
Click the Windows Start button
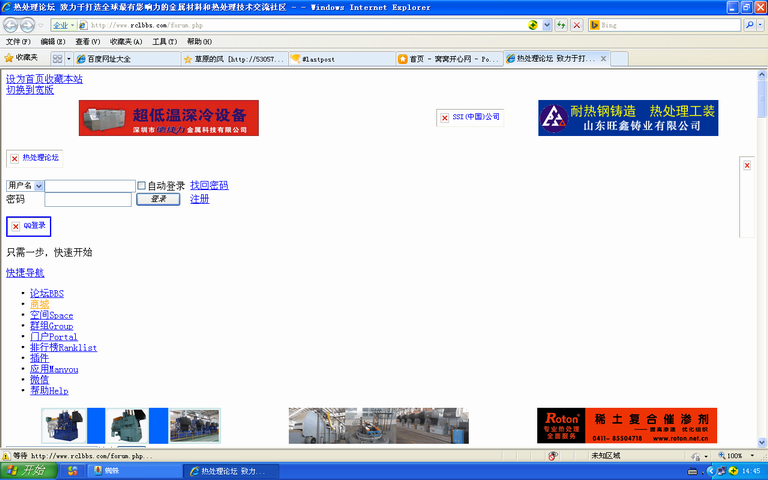[x=28, y=471]
